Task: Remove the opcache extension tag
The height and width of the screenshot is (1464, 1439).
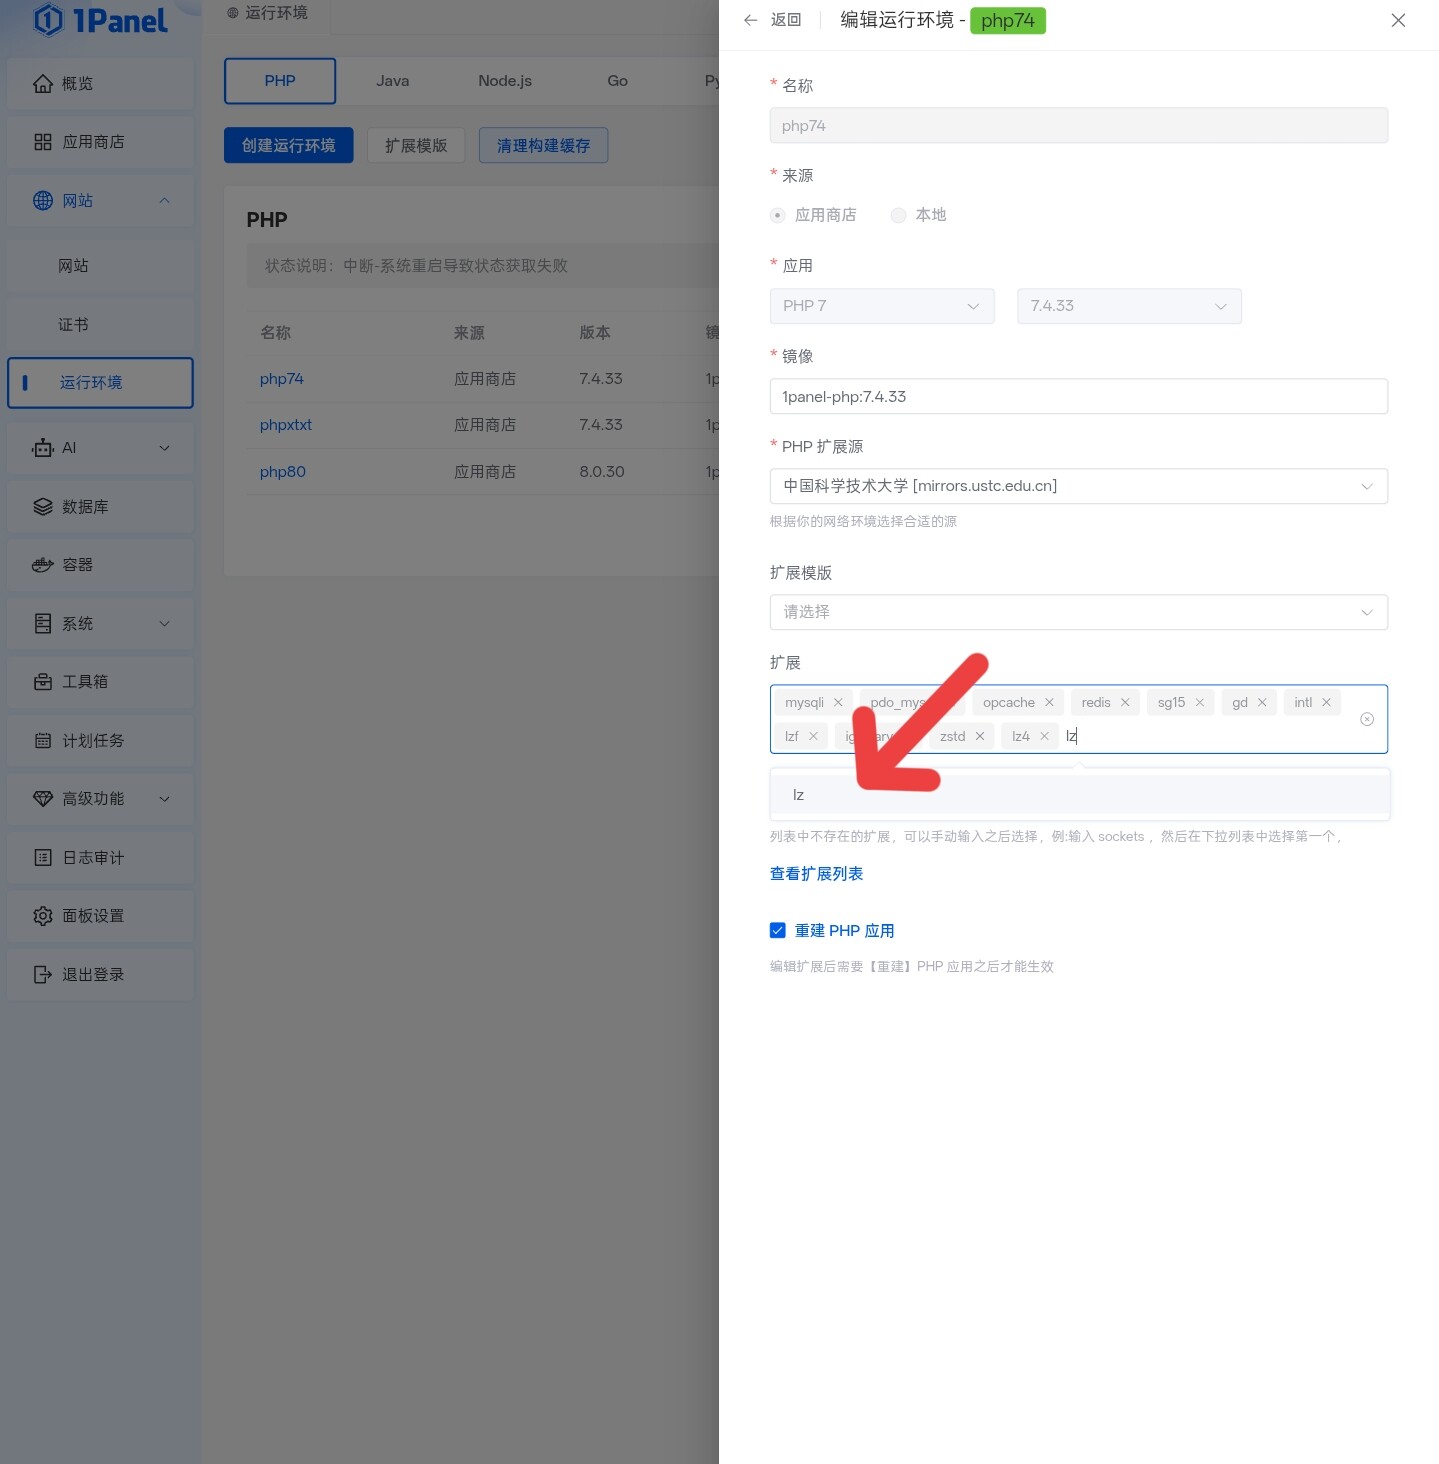Action: tap(1049, 703)
